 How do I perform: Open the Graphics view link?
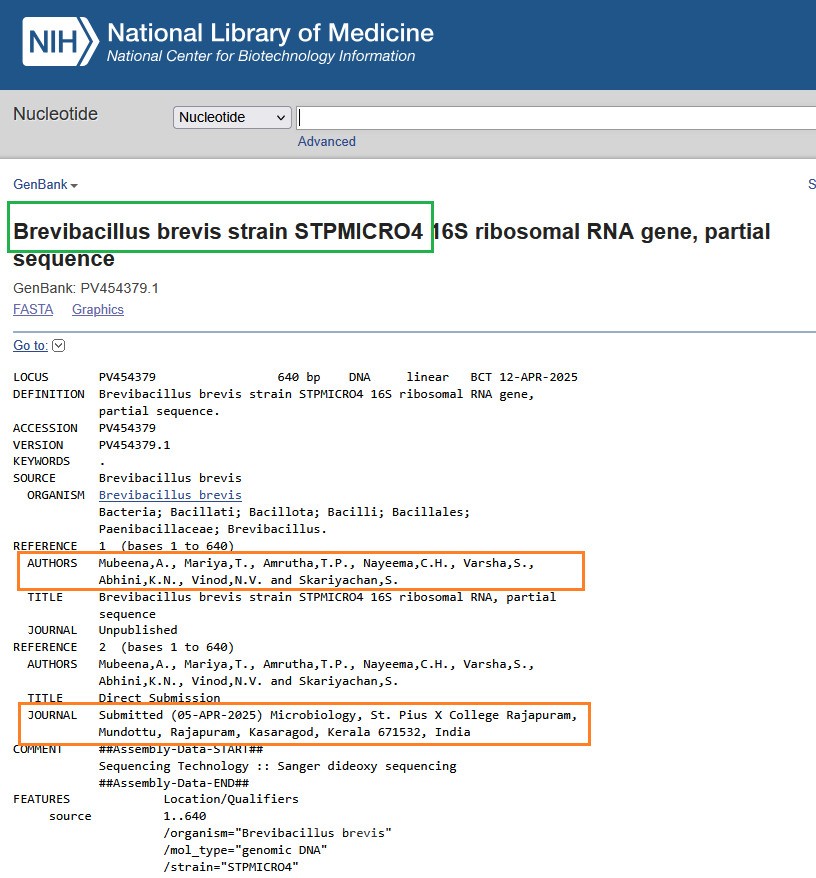(x=98, y=310)
